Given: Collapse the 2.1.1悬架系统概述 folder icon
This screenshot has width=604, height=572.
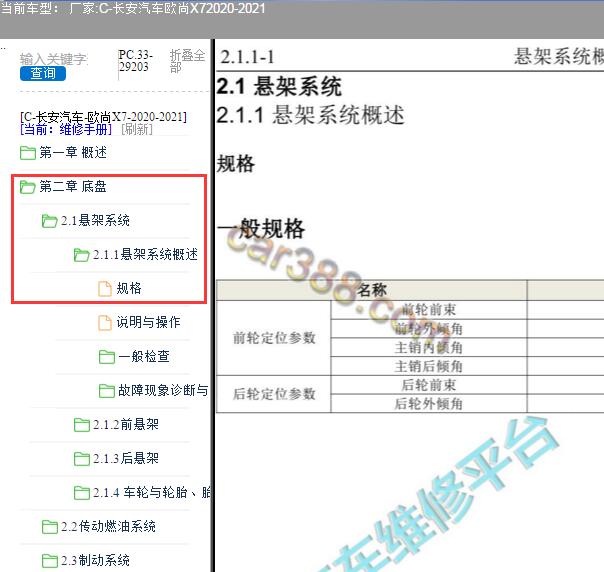Looking at the screenshot, I should tap(81, 255).
